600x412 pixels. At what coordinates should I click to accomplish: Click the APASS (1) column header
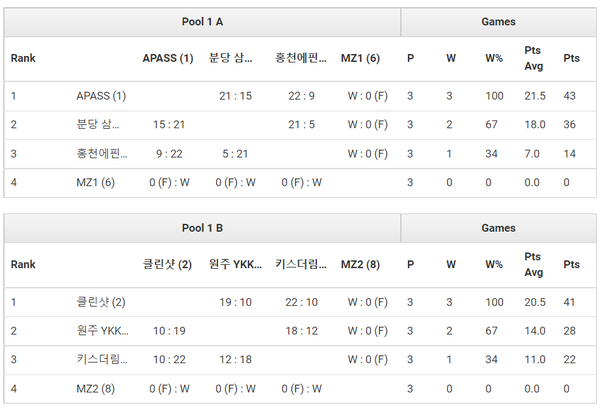pyautogui.click(x=168, y=58)
